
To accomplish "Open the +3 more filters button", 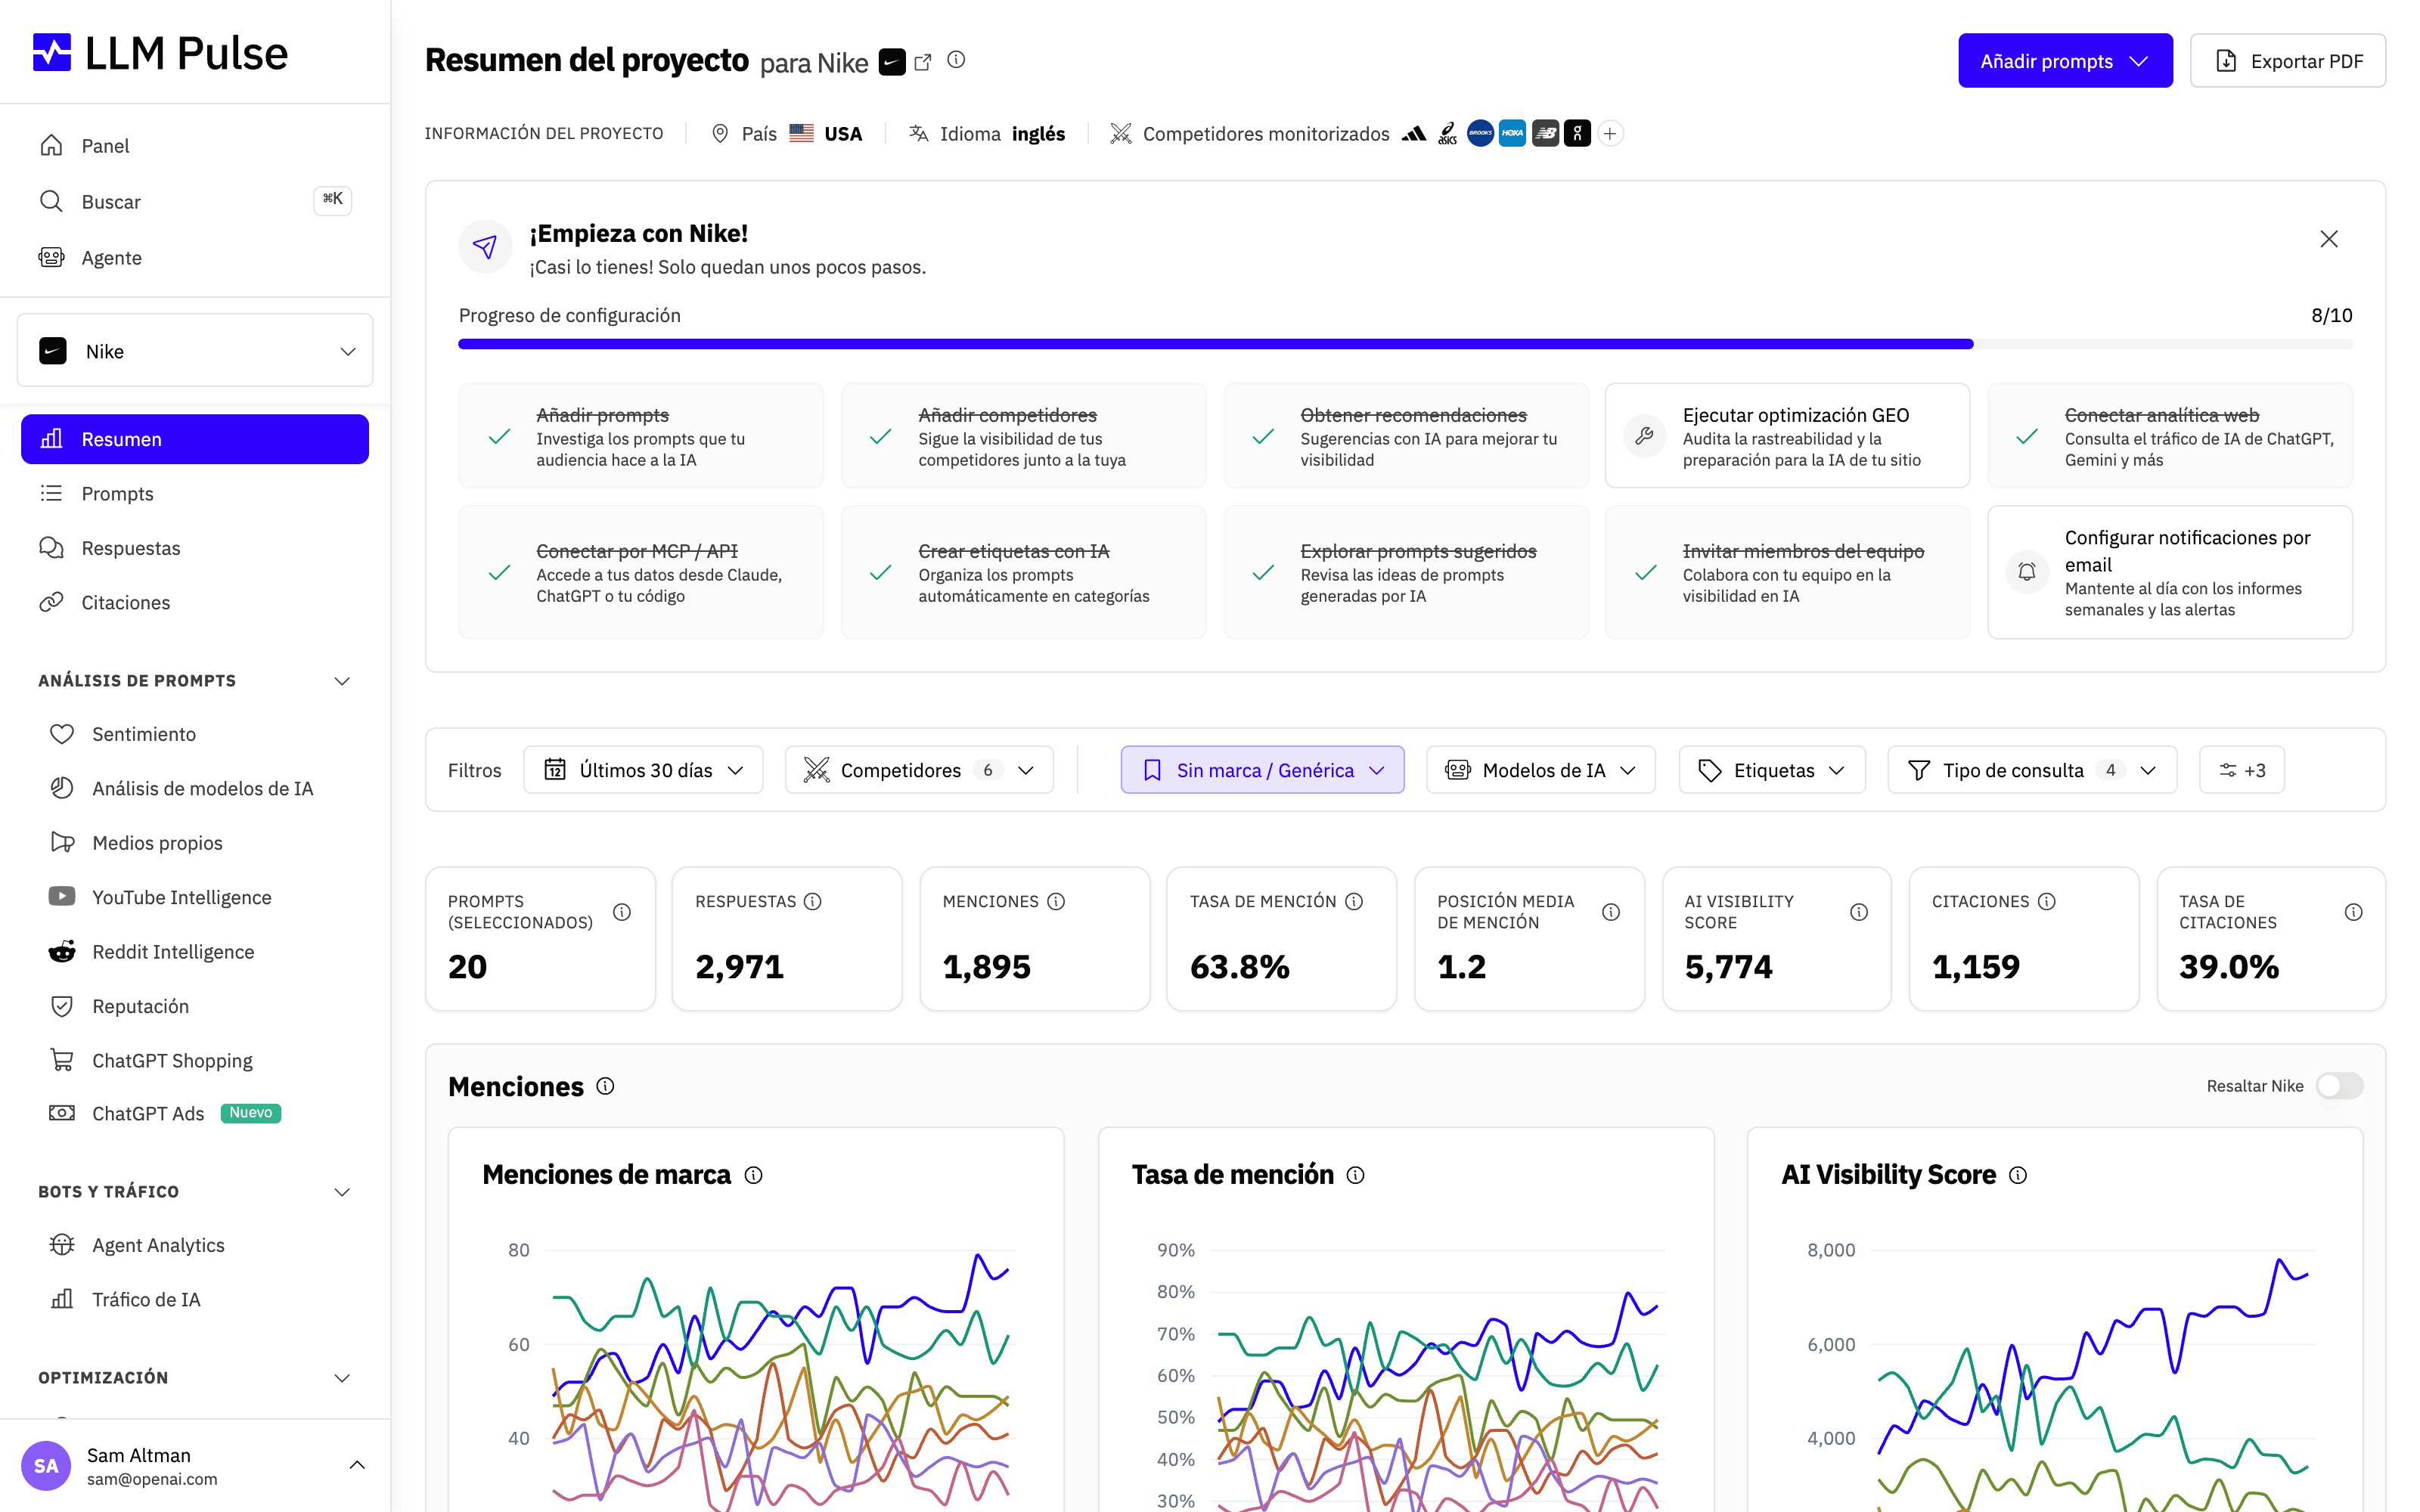I will pos(2242,770).
